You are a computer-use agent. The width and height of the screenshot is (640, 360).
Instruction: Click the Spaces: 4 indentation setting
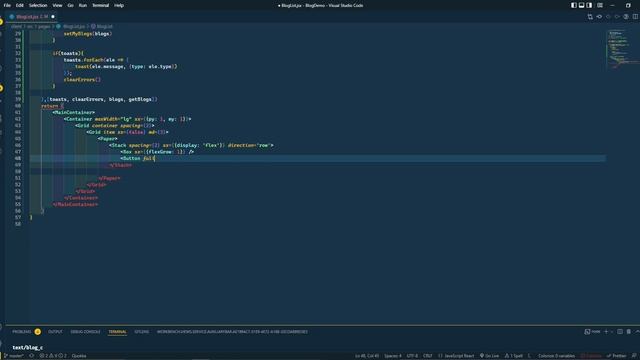[393, 356]
